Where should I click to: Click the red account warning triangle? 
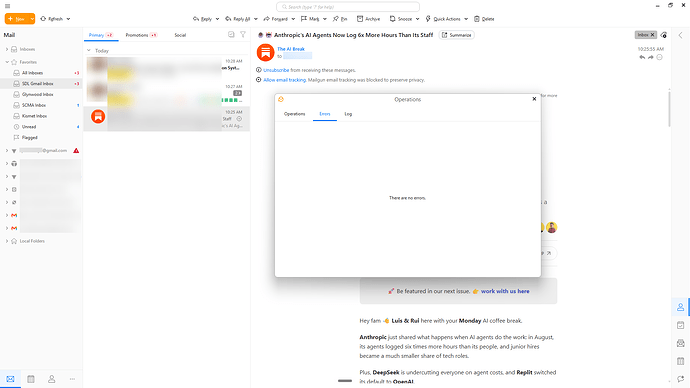coord(76,150)
